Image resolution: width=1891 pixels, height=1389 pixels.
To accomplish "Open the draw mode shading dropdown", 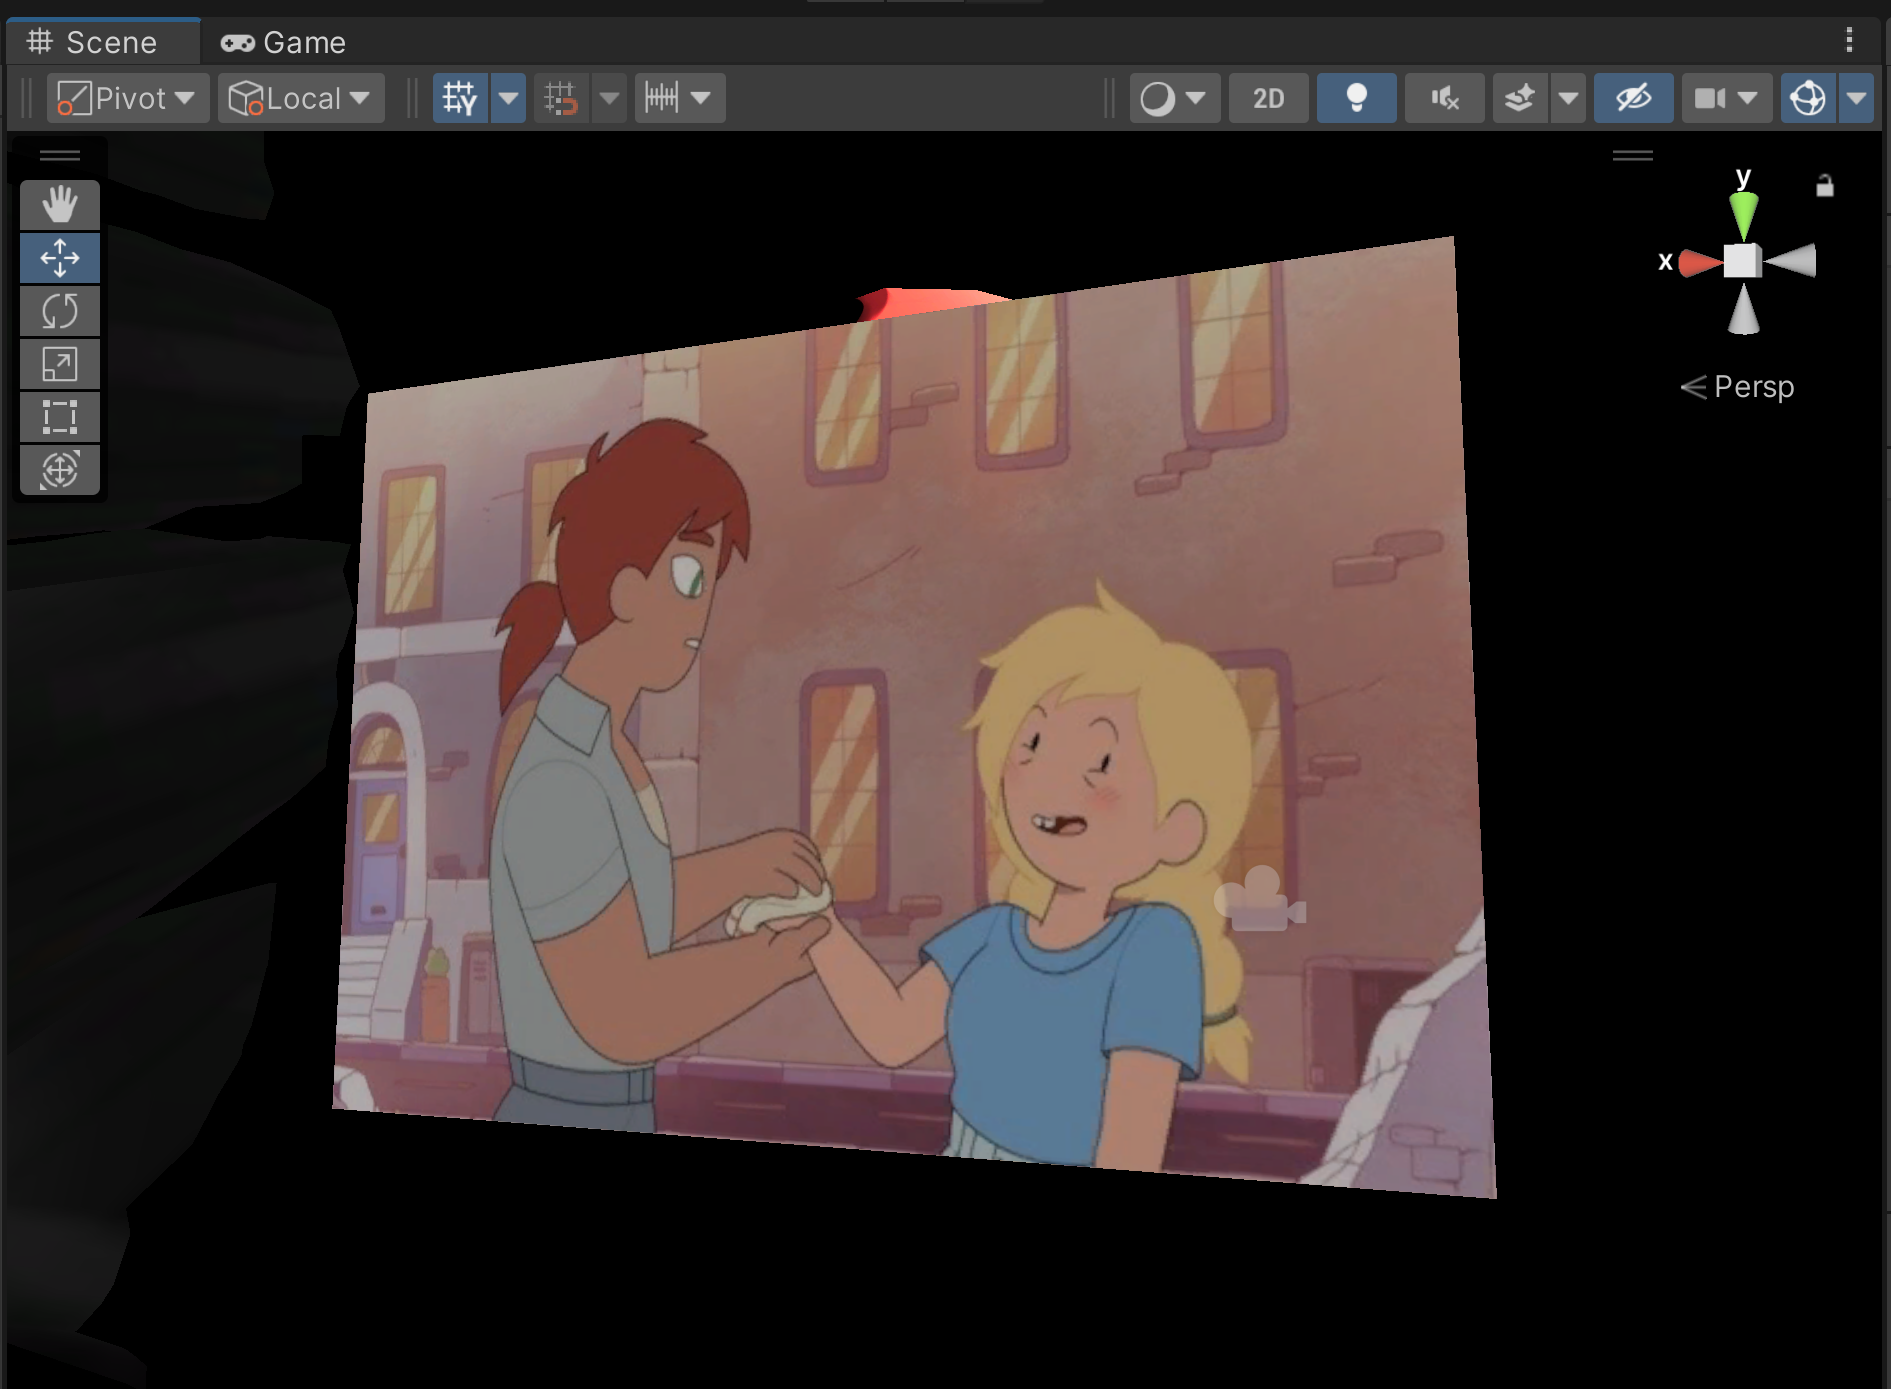I will click(x=1175, y=98).
